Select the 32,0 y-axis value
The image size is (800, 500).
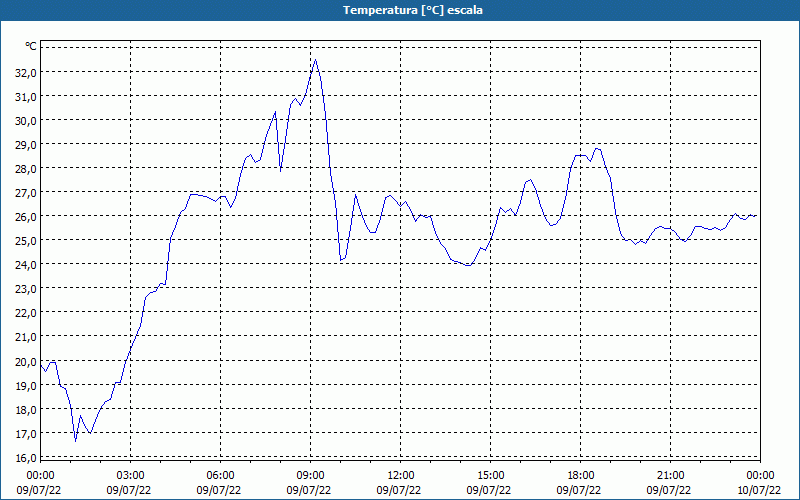pyautogui.click(x=26, y=73)
